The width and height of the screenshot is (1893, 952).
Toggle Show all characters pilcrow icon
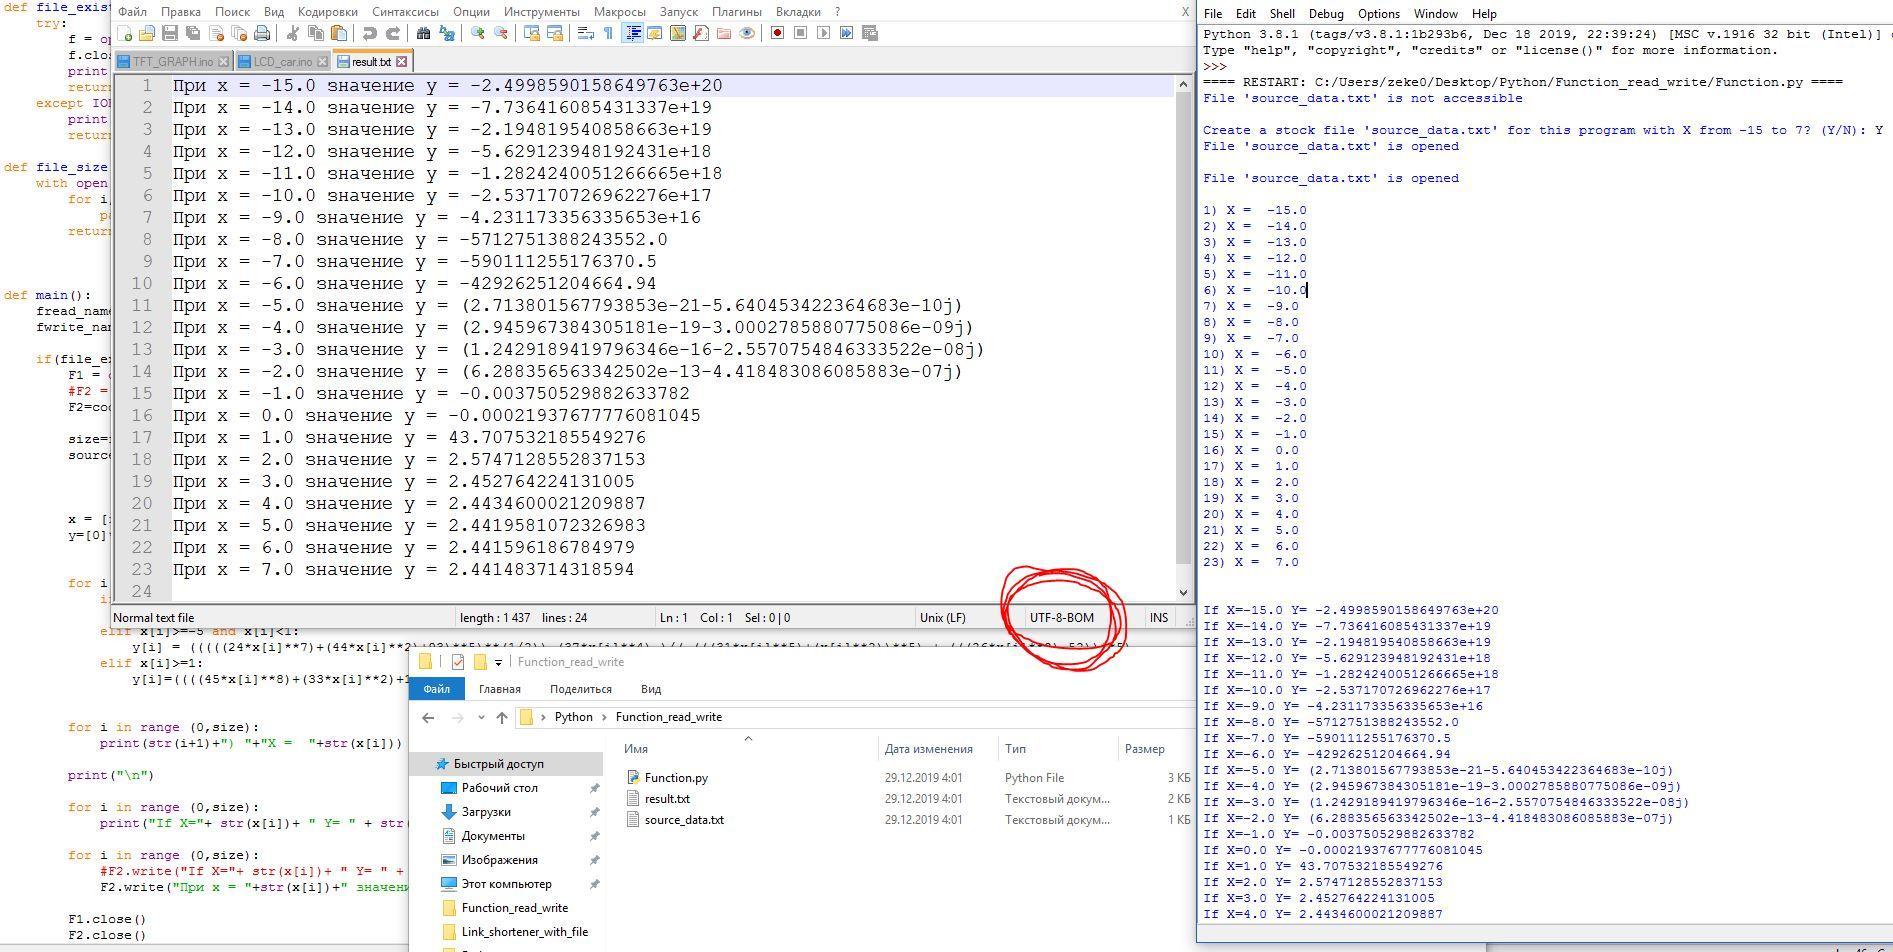[608, 33]
